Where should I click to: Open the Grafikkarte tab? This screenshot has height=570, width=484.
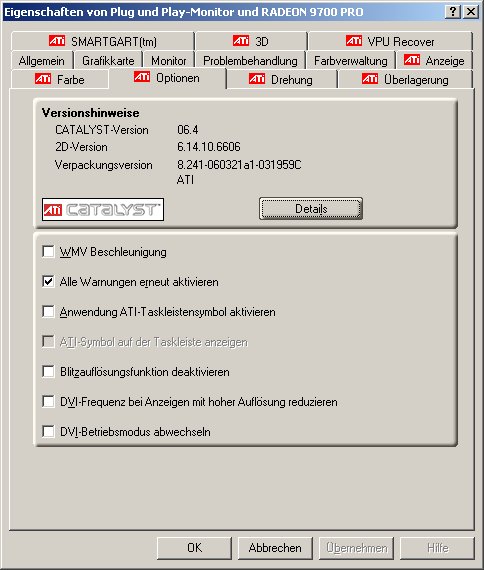point(108,60)
